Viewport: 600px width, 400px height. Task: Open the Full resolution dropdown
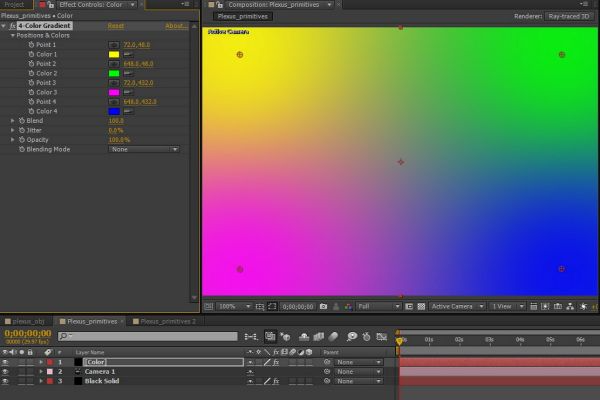pos(378,307)
